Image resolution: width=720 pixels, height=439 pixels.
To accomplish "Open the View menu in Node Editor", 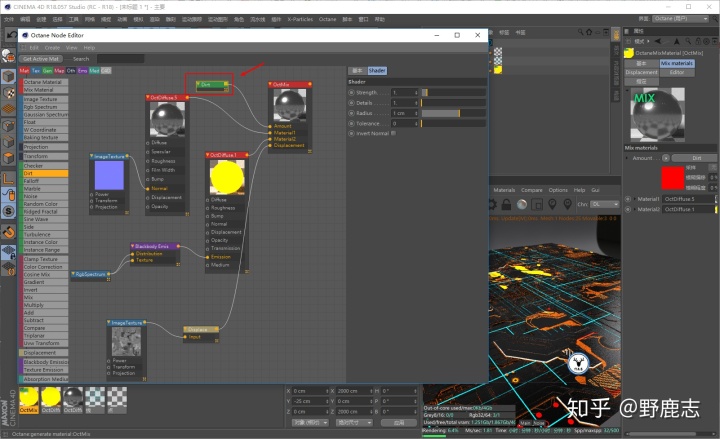I will click(x=72, y=48).
